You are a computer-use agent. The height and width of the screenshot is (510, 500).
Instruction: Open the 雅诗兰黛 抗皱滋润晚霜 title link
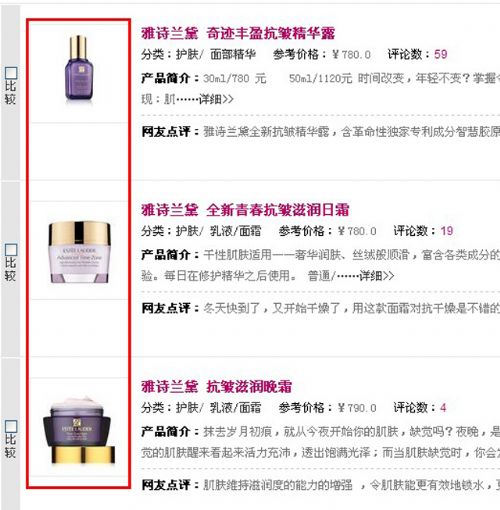point(216,387)
